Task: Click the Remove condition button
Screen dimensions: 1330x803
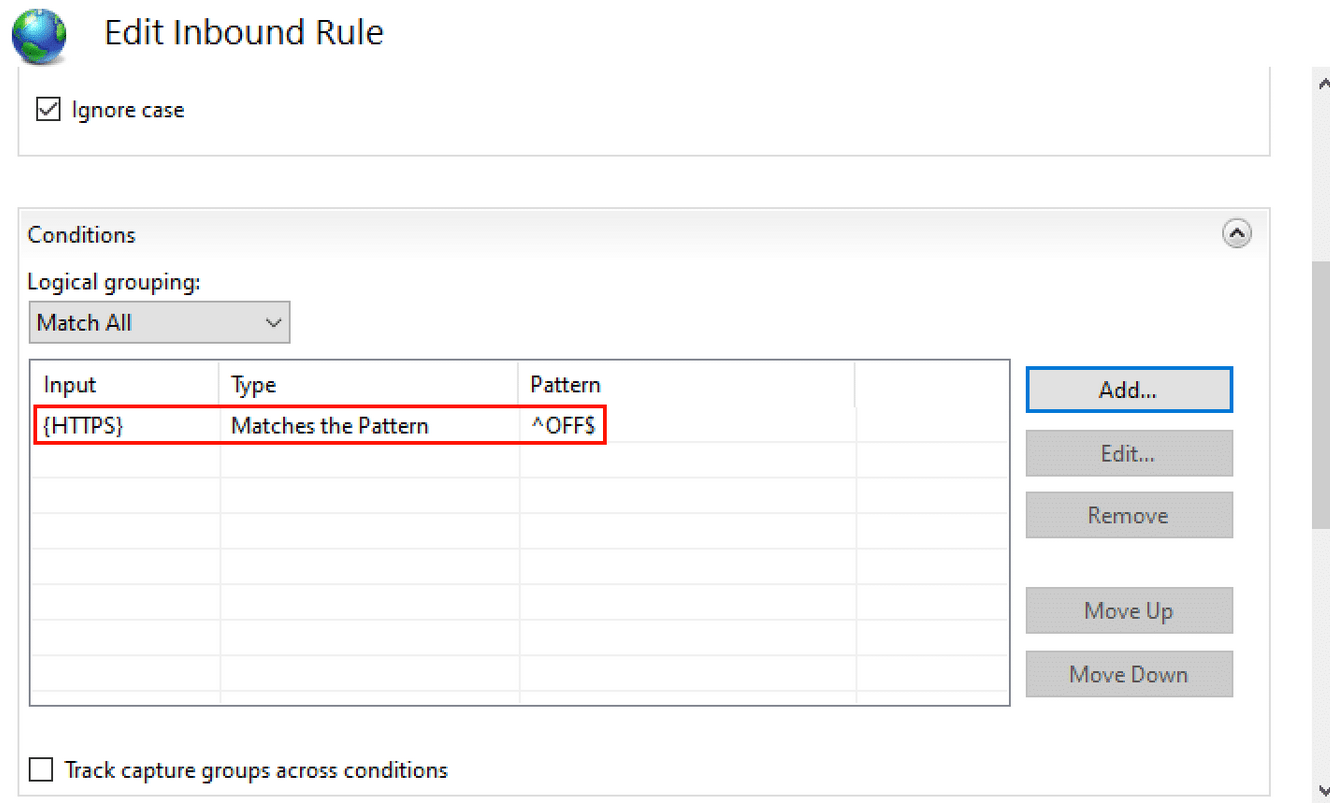Action: coord(1129,516)
